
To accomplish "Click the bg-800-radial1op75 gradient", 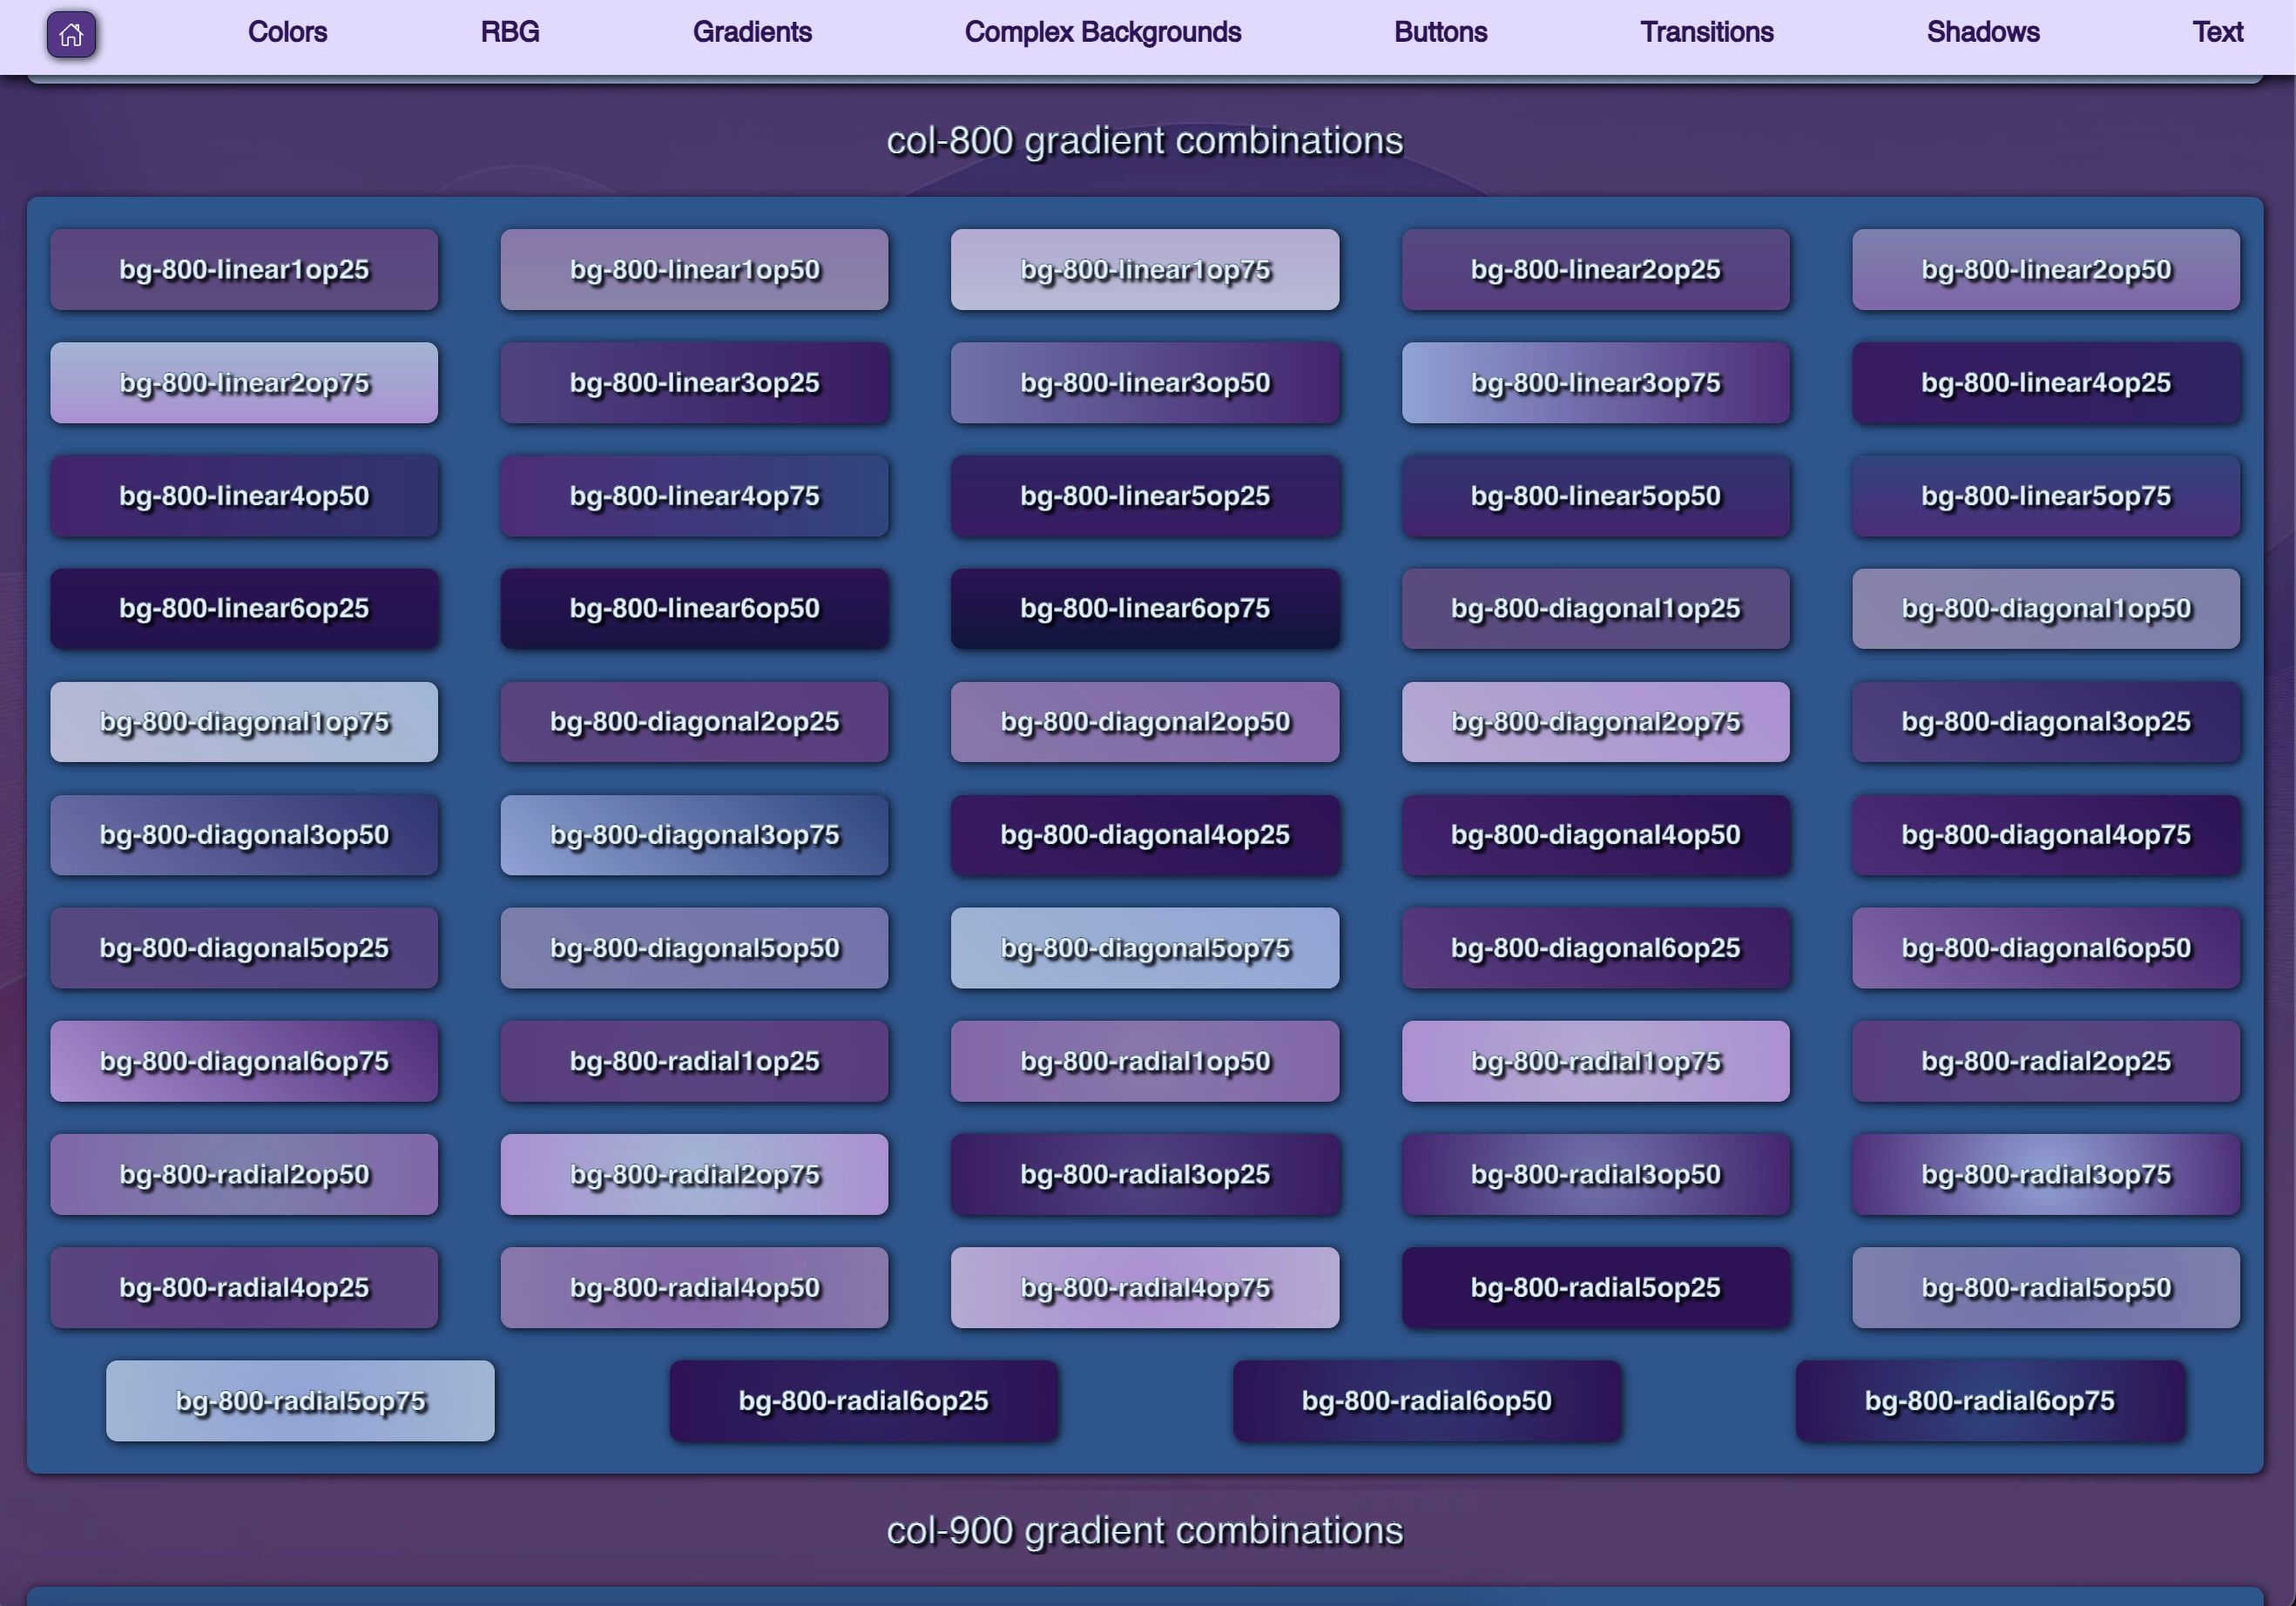I will pos(1595,1061).
